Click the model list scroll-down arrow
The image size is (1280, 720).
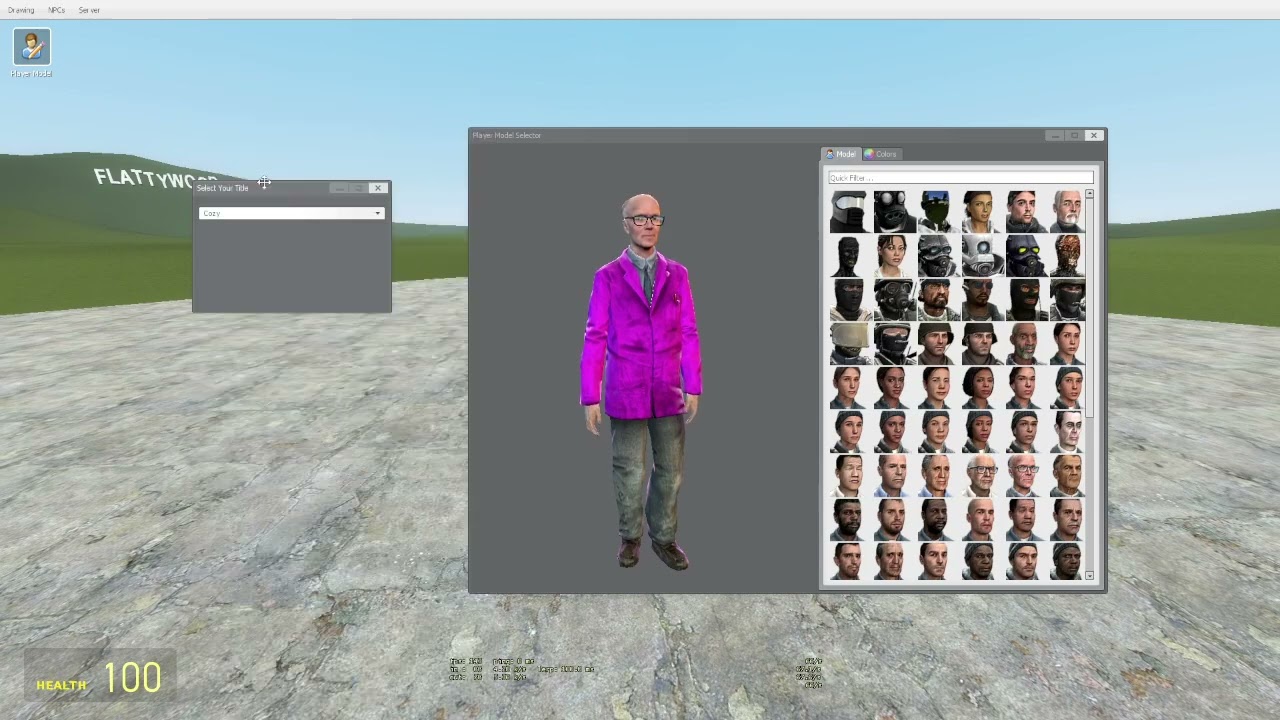(1089, 577)
